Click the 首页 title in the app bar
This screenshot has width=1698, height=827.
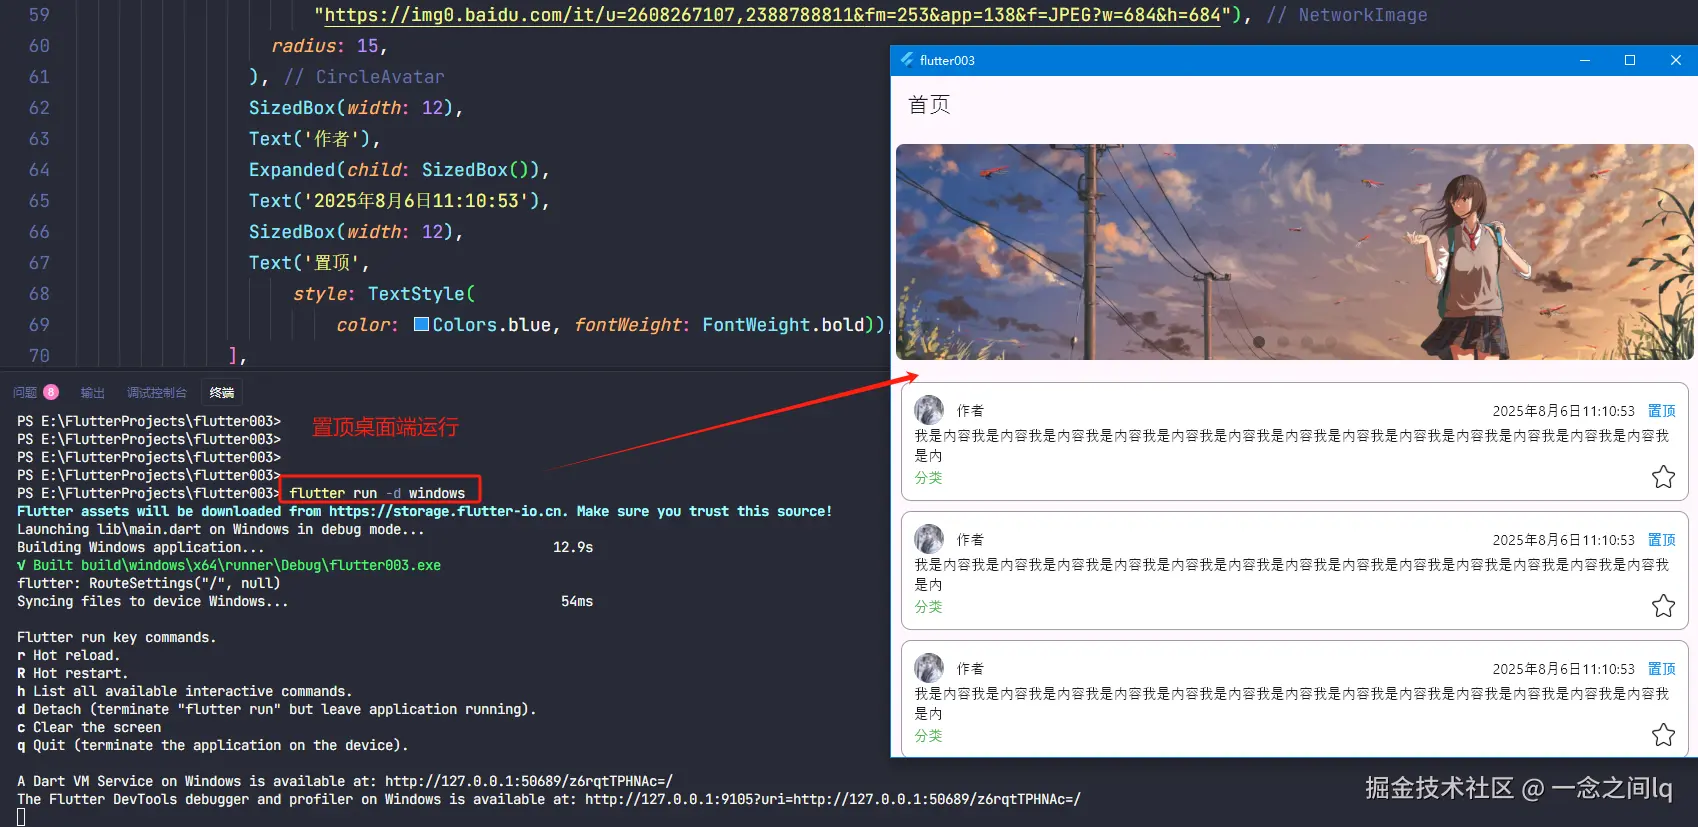[929, 105]
